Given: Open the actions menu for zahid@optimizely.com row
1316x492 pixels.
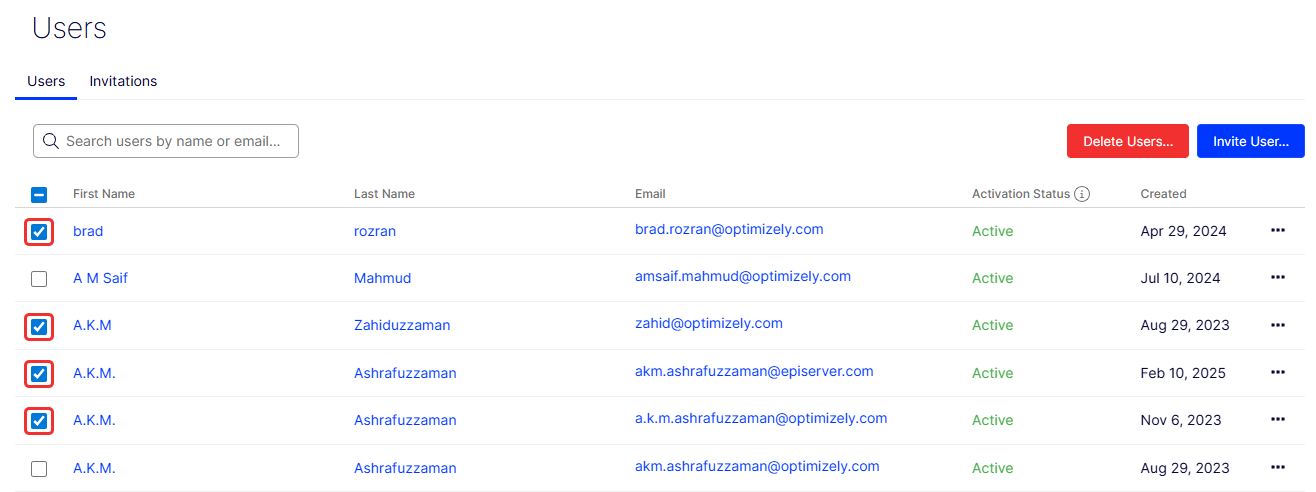Looking at the screenshot, I should tap(1277, 325).
